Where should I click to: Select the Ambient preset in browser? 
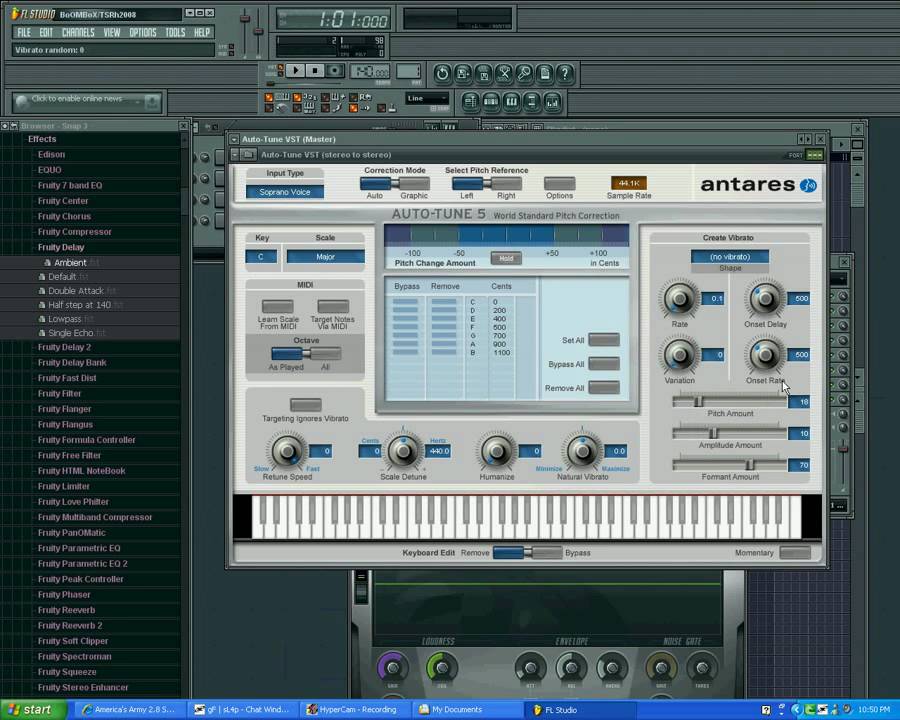70,262
